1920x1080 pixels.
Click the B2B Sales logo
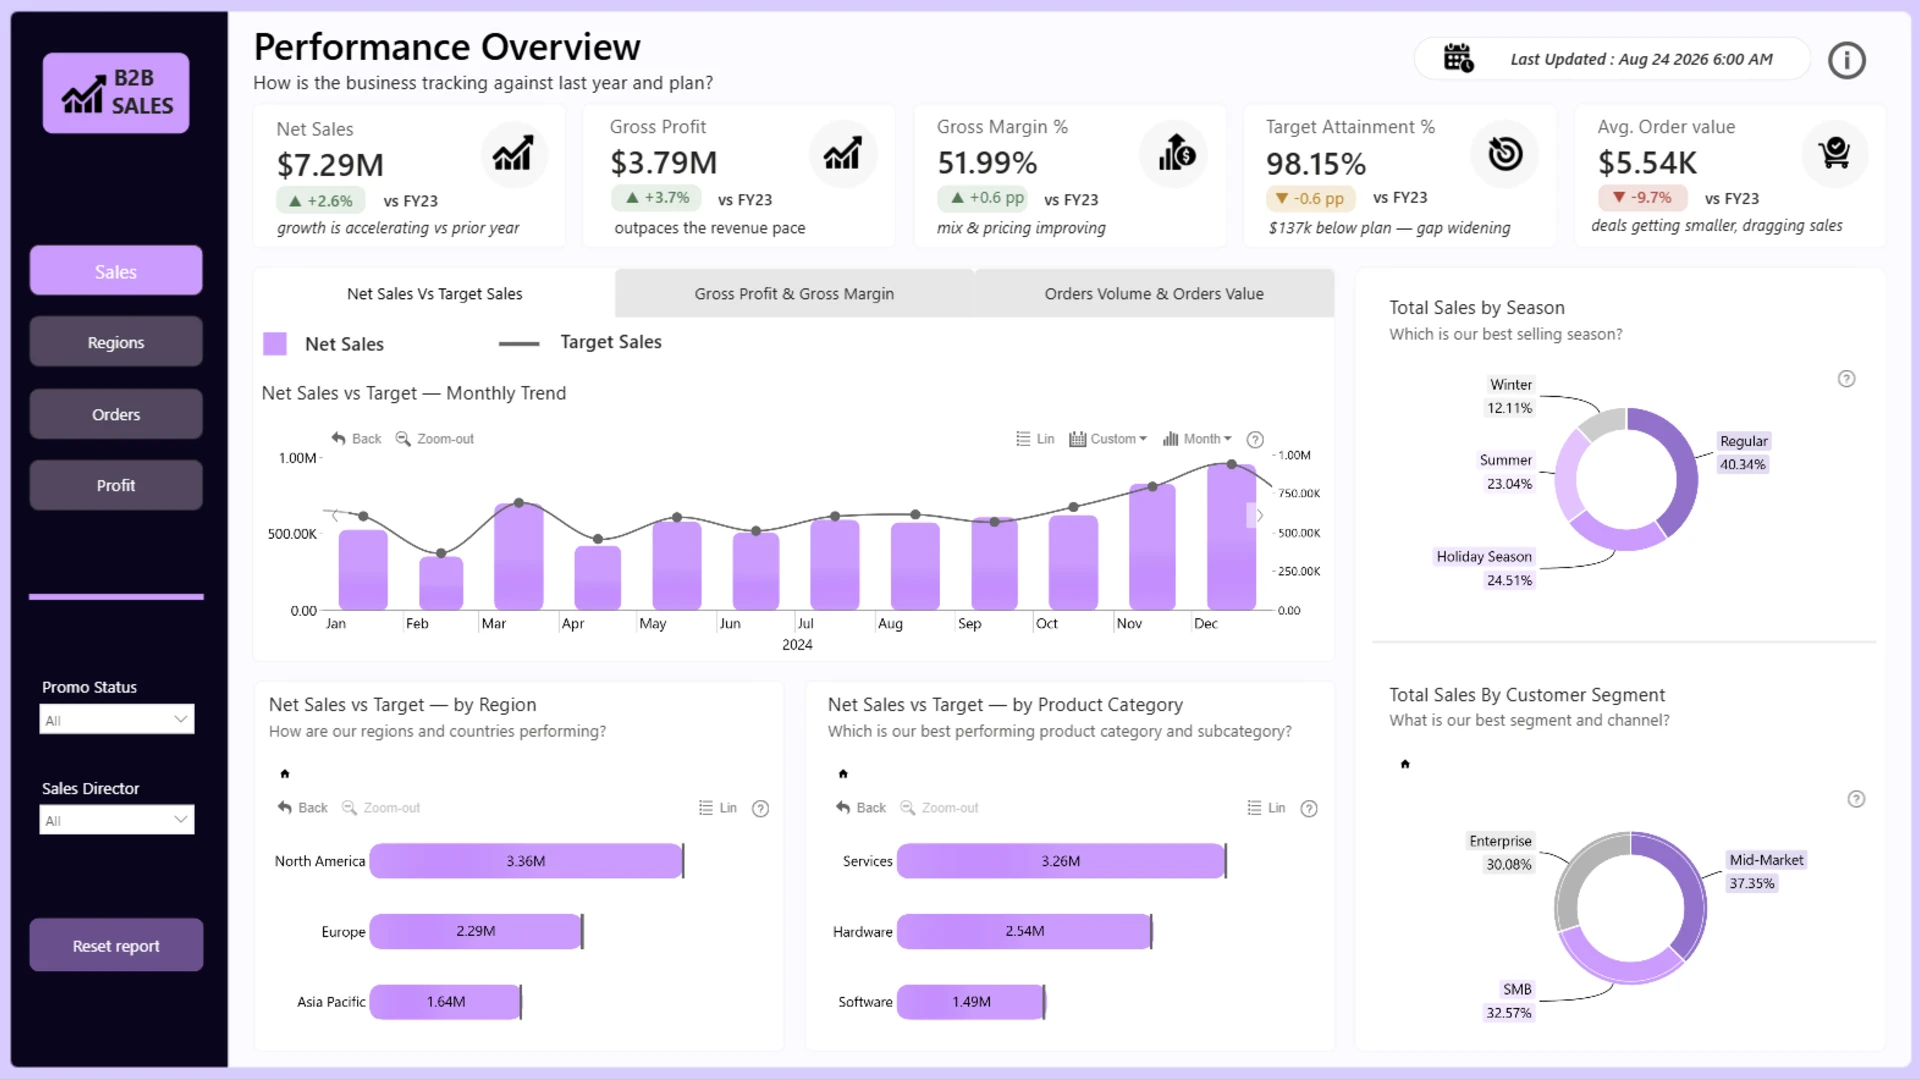point(116,92)
